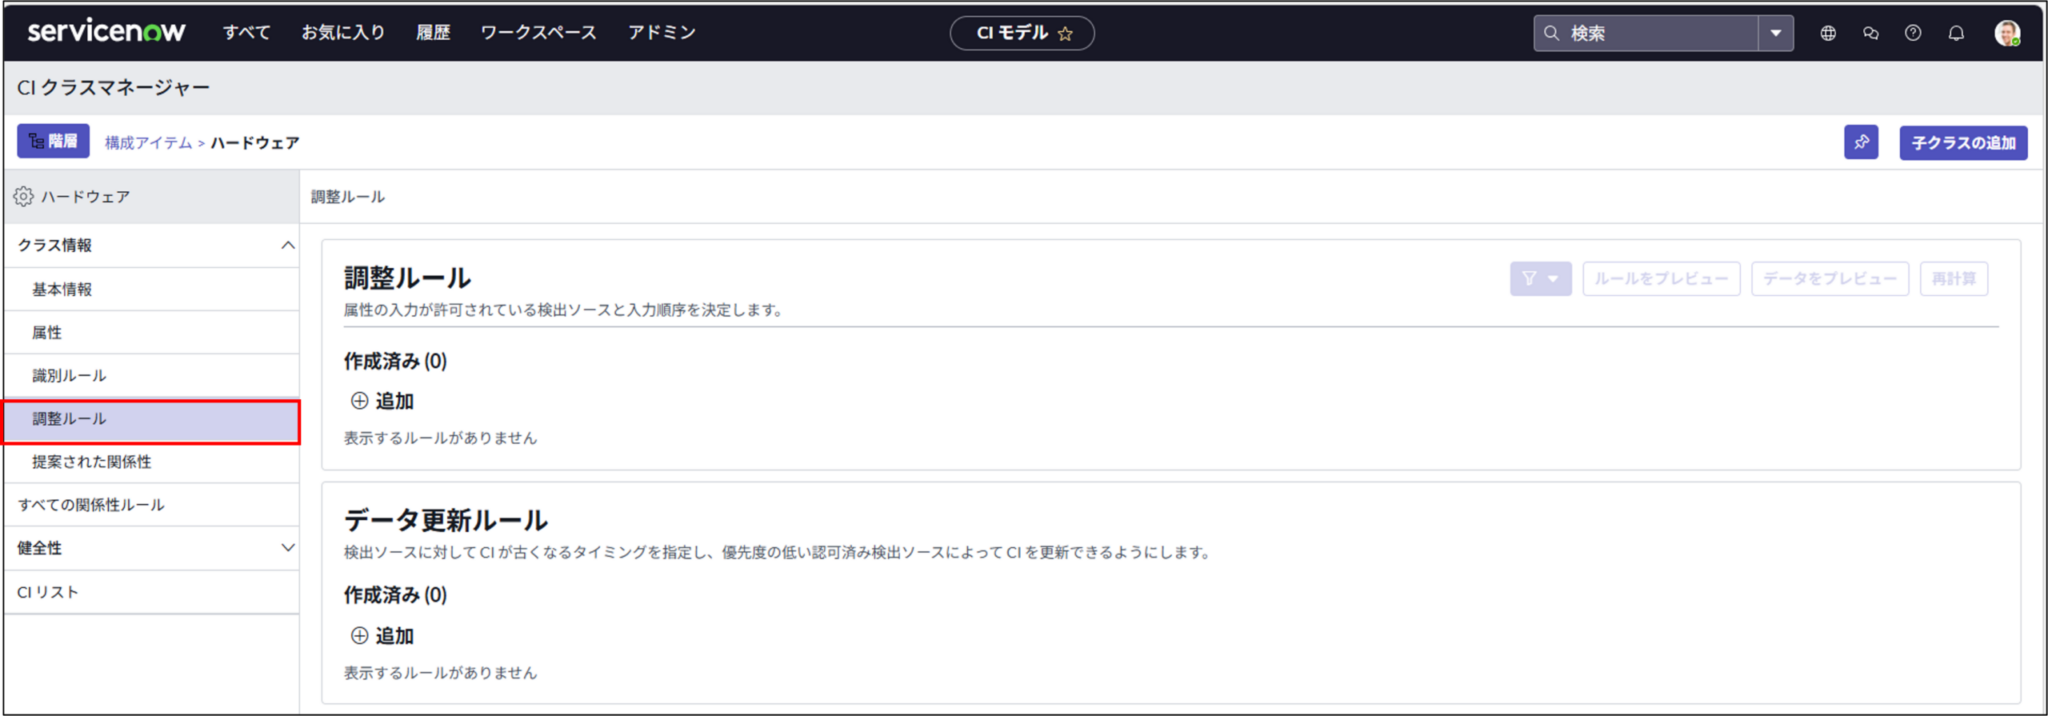The image size is (2048, 716).
Task: Click the ServiceNow logo
Action: [x=106, y=31]
